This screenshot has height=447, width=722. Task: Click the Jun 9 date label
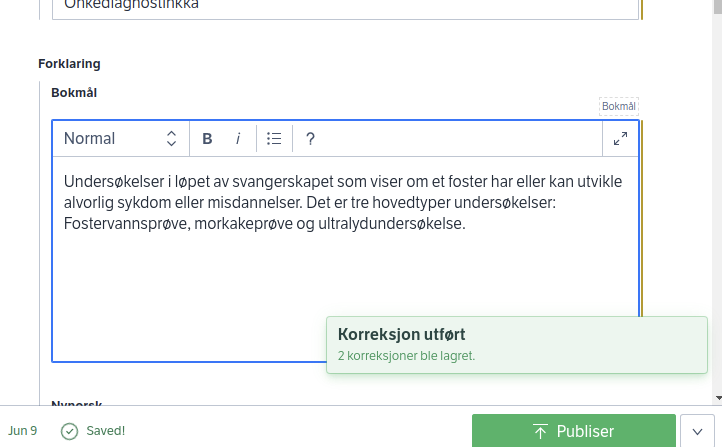23,431
